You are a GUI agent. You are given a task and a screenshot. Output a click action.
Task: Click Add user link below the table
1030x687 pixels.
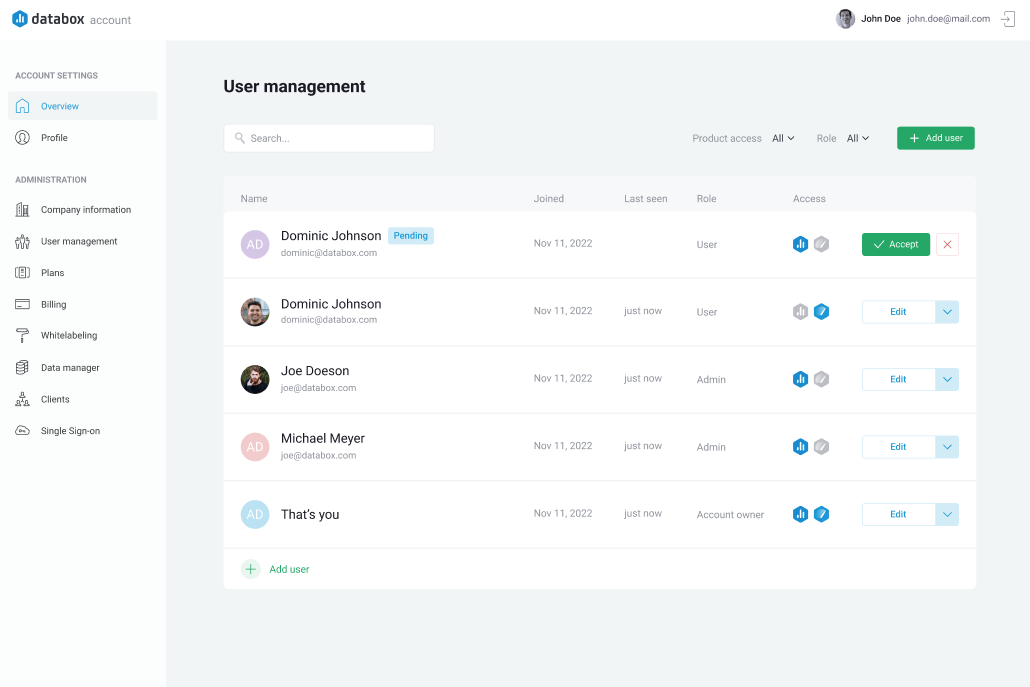coord(289,569)
